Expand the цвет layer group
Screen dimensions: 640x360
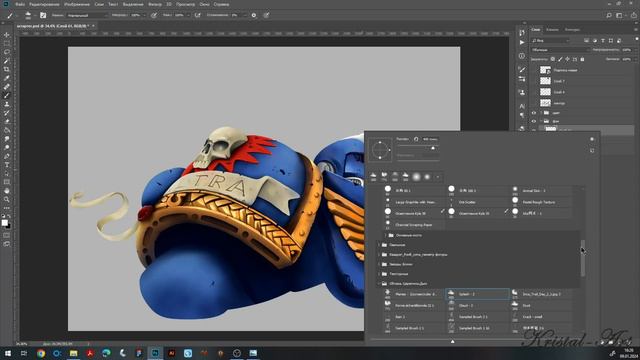click(x=541, y=113)
